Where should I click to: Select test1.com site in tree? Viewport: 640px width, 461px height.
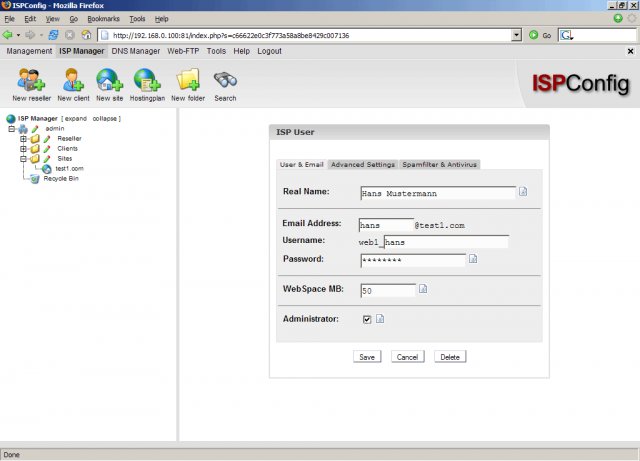tap(69, 169)
